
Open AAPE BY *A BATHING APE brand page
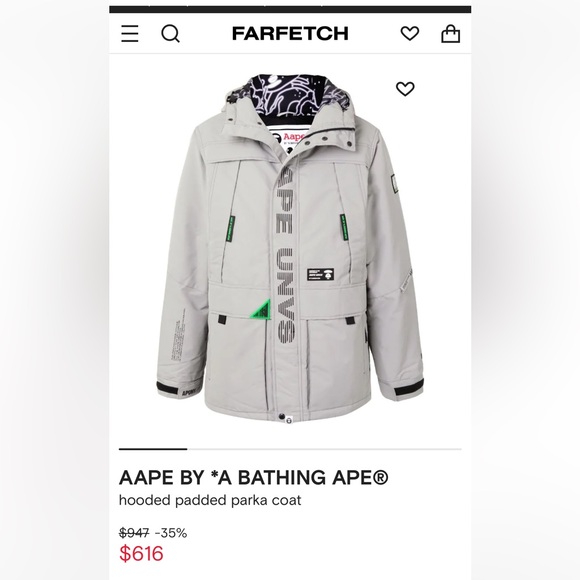254,477
